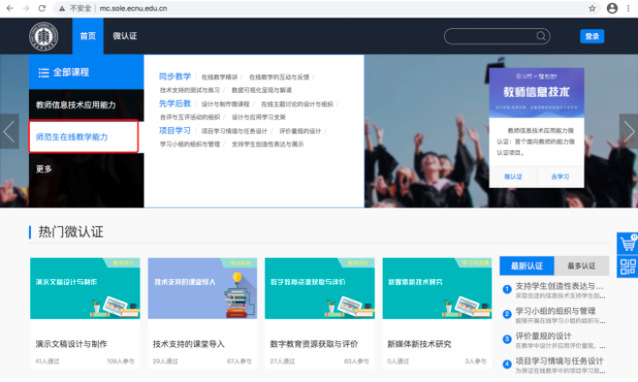Open the 首页 tab
Viewport: 638px width, 382px height.
click(x=88, y=36)
